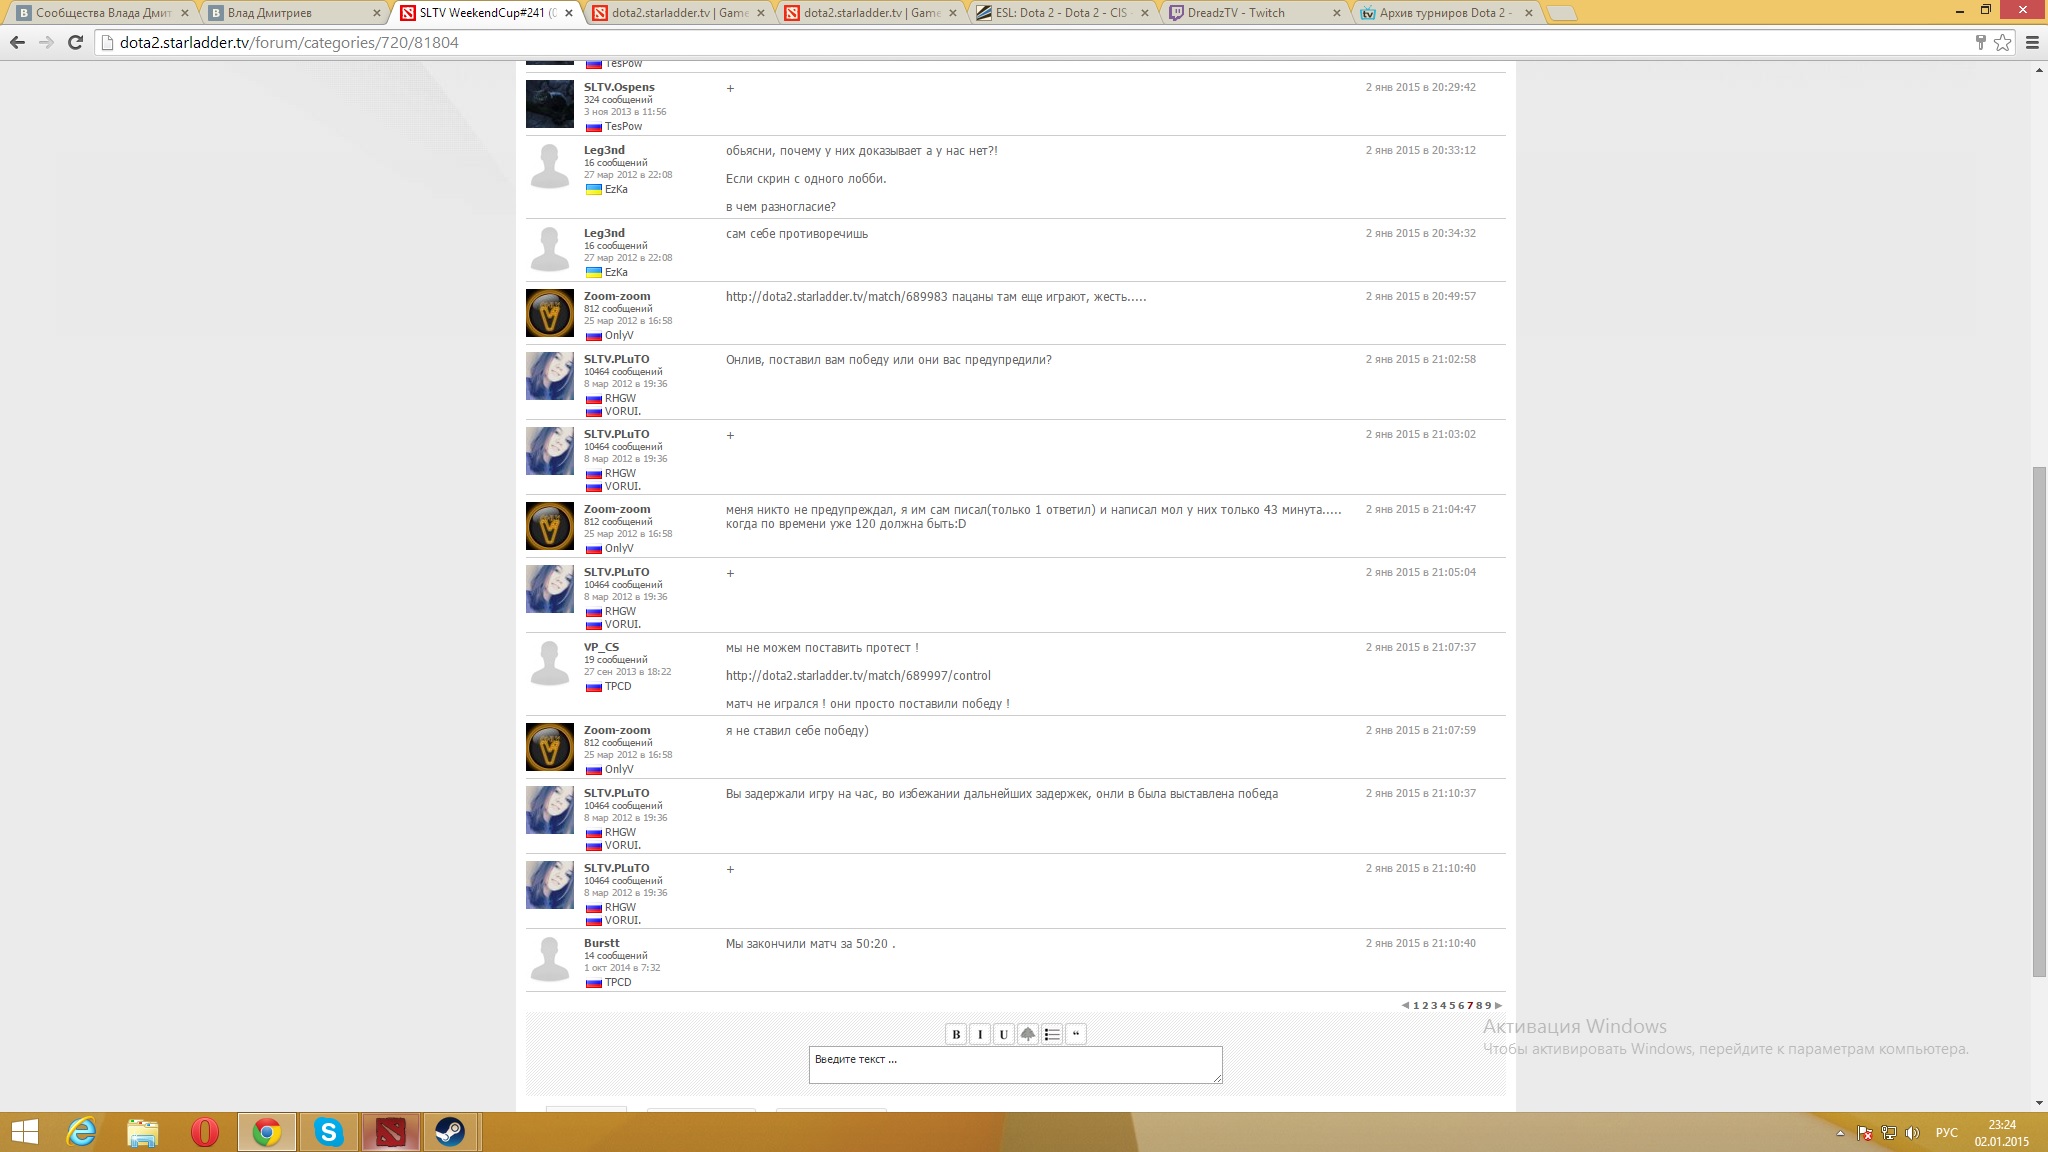The image size is (2048, 1152).
Task: Go to next forum page arrow
Action: [1498, 1006]
